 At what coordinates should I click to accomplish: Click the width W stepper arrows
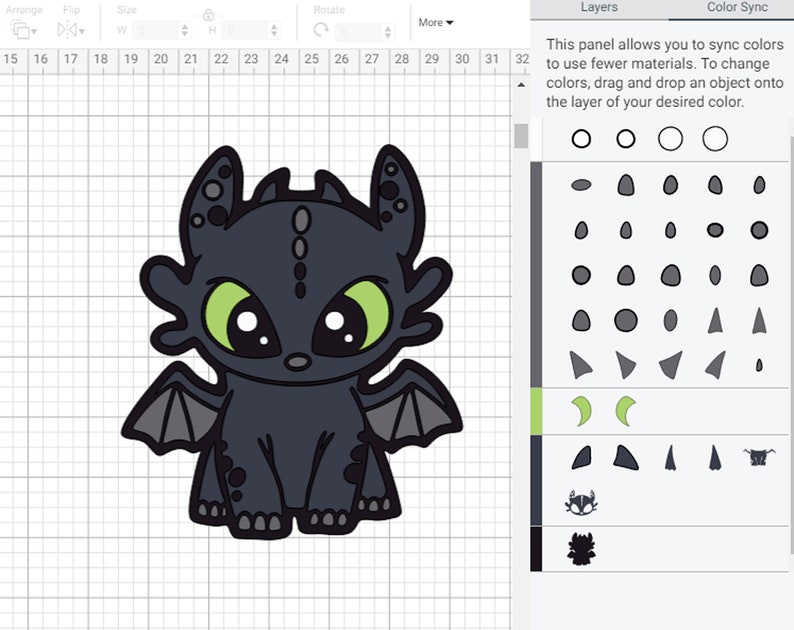[185, 30]
